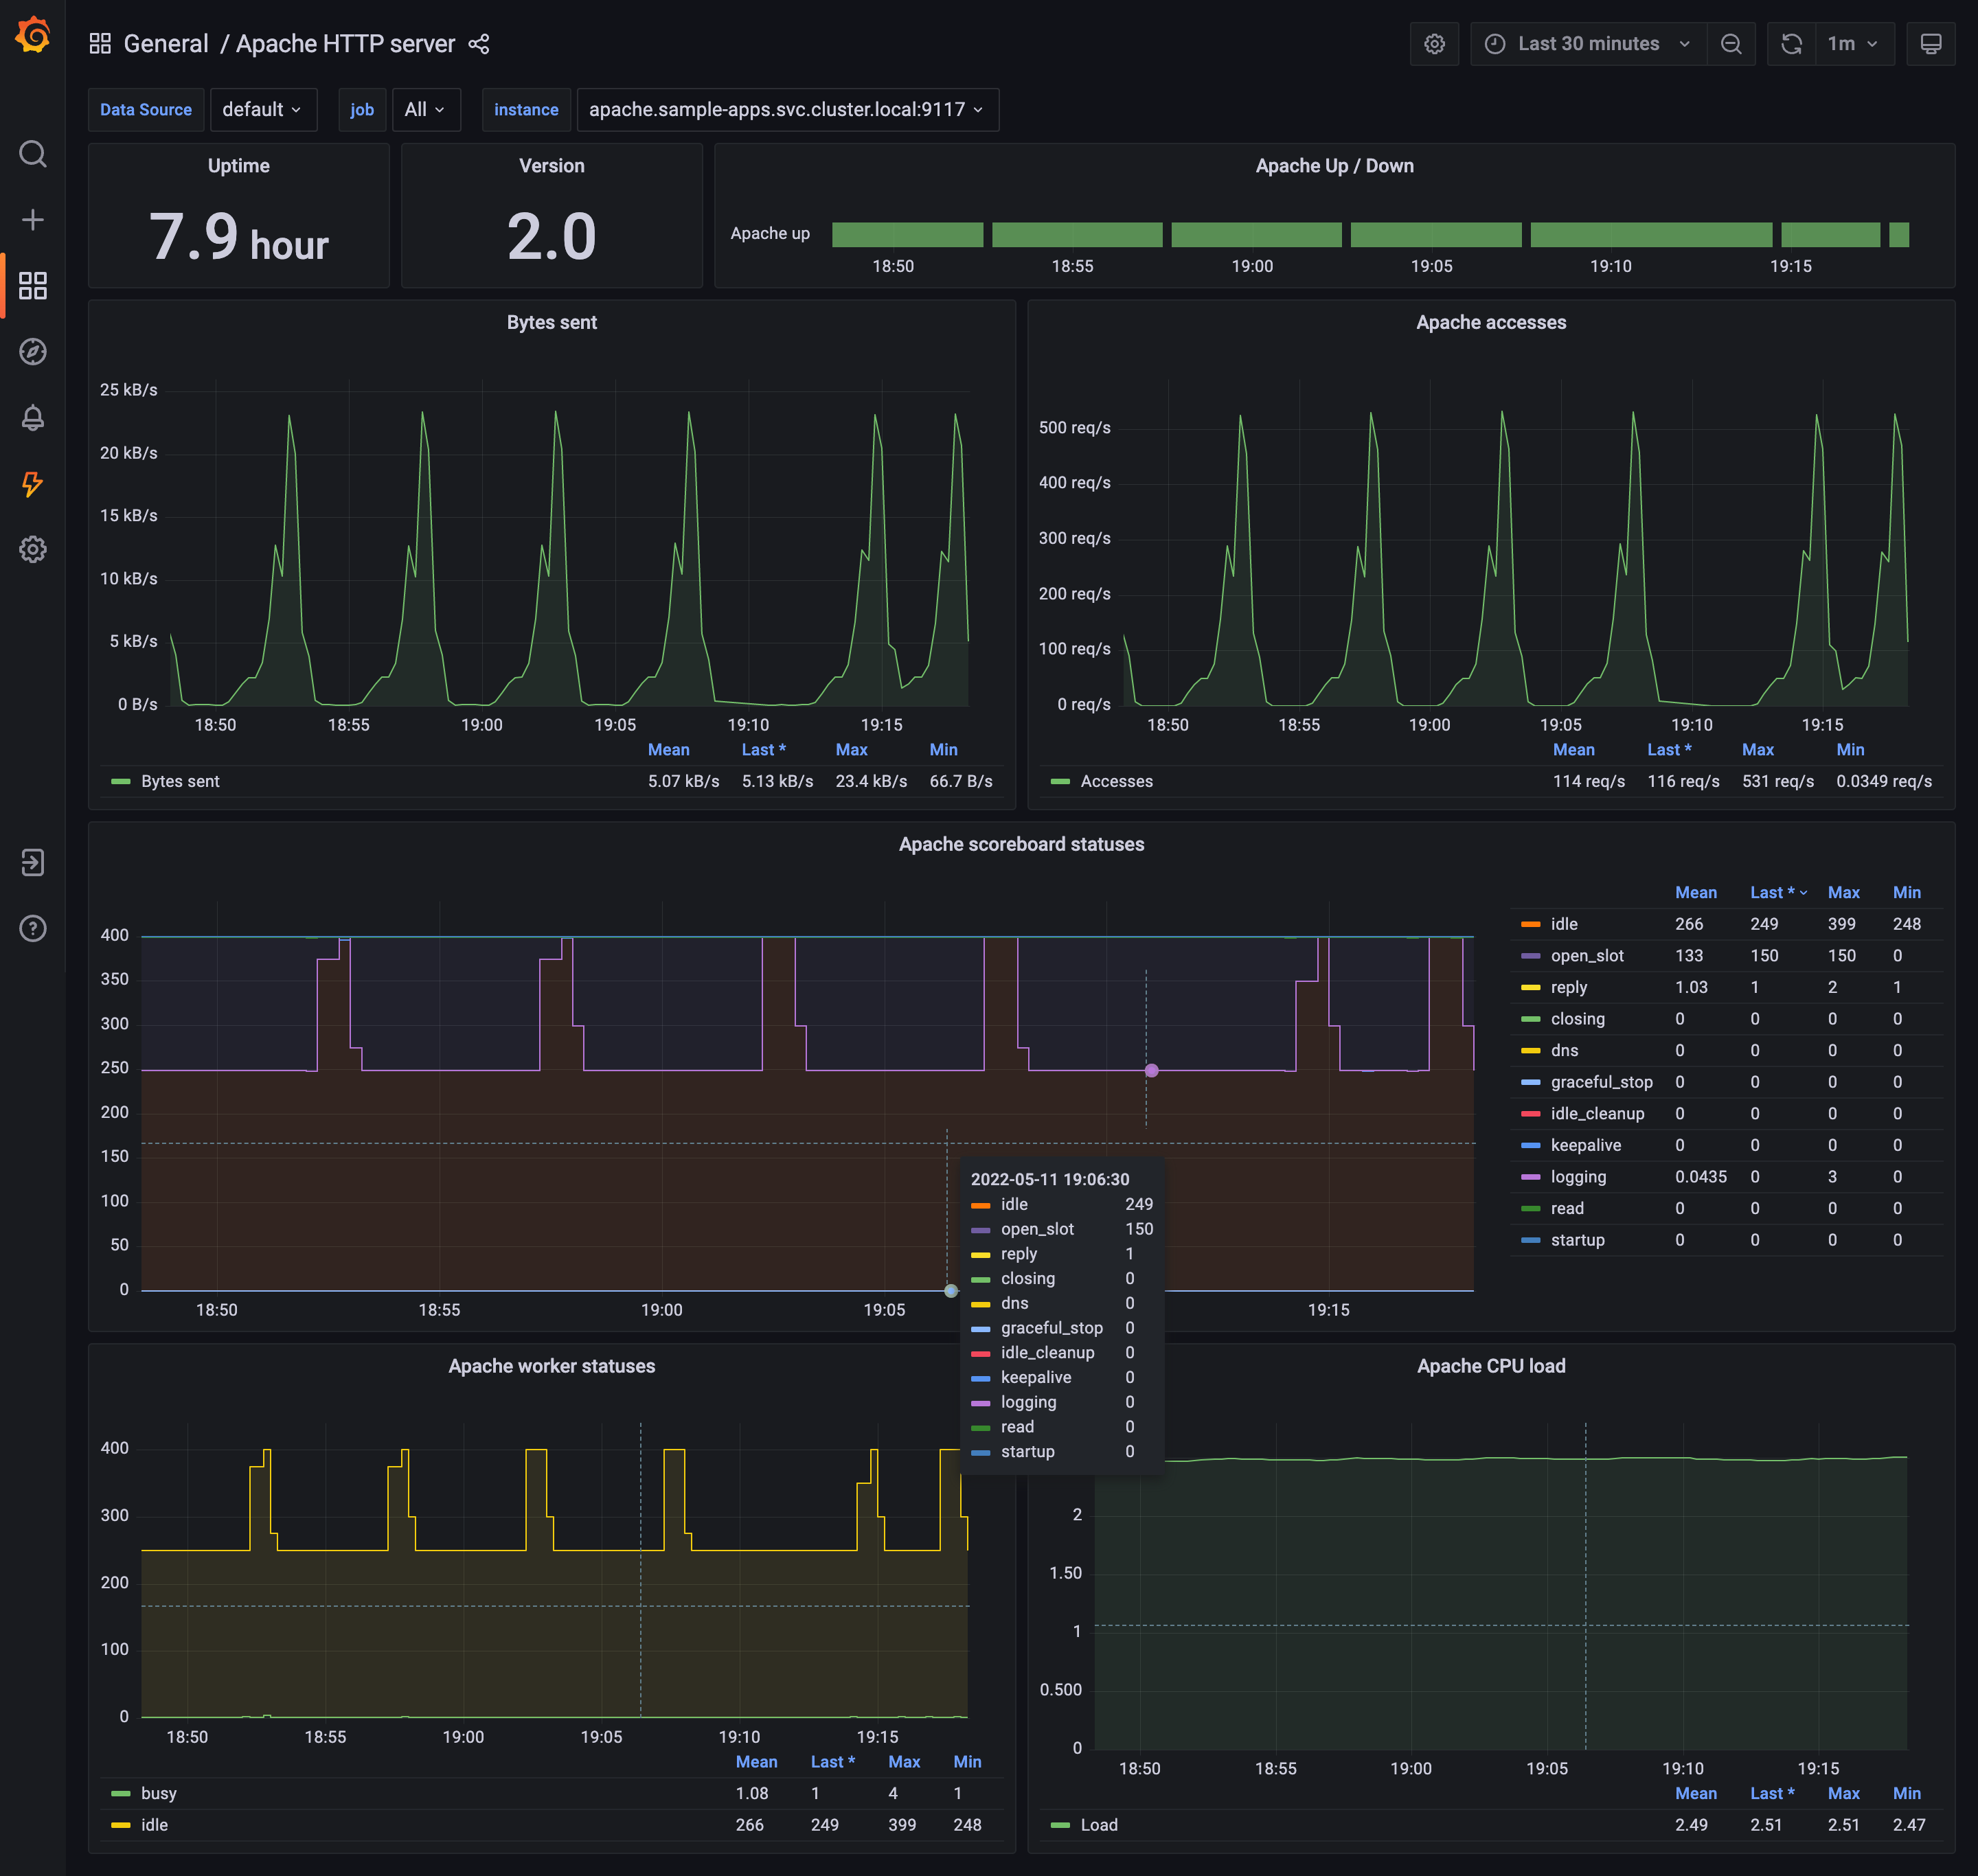Screen dimensions: 1978x1876
Task: Click the idle series color swatch
Action: [1530, 924]
